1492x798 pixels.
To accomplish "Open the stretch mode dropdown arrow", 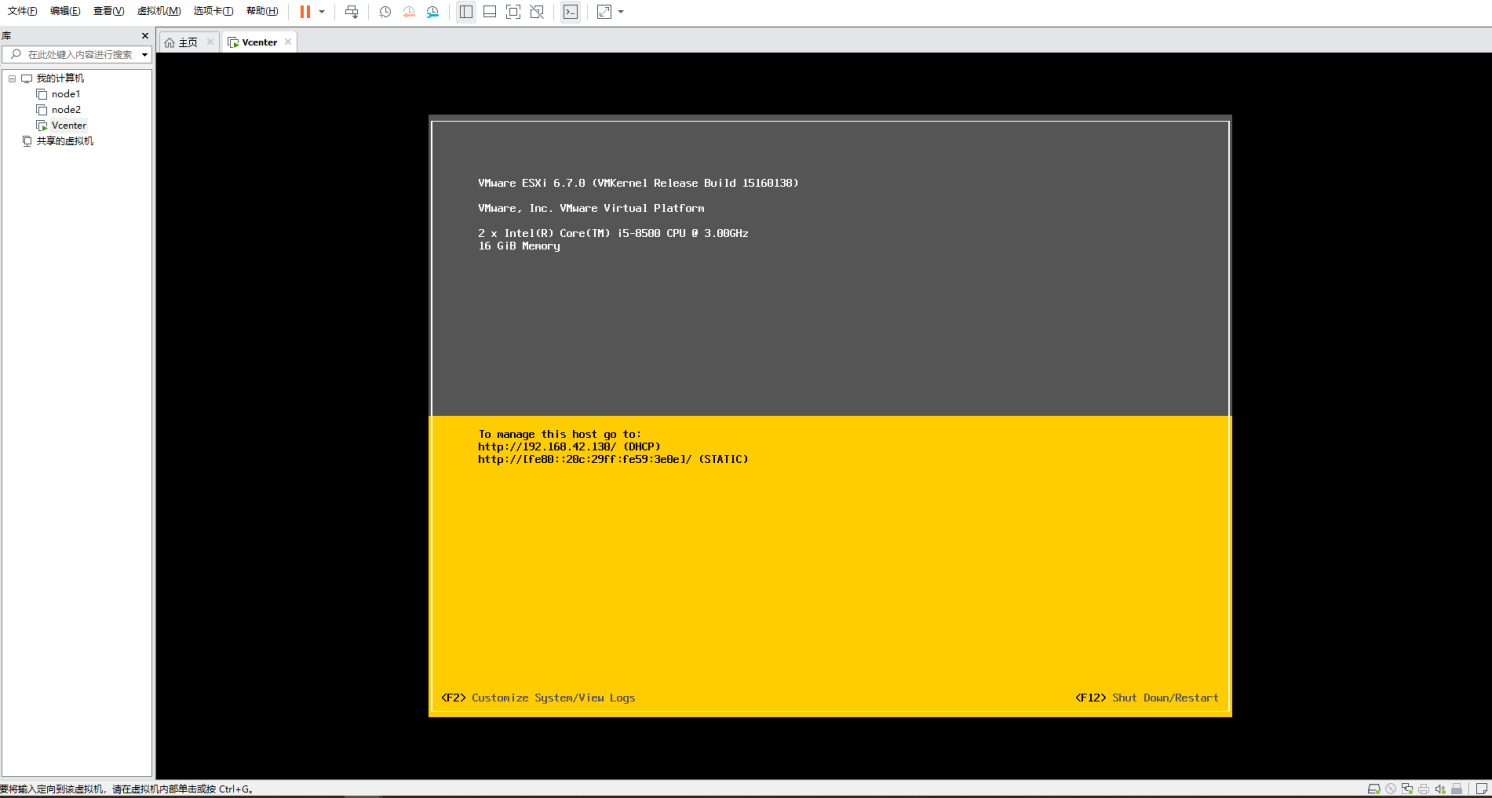I will tap(621, 12).
